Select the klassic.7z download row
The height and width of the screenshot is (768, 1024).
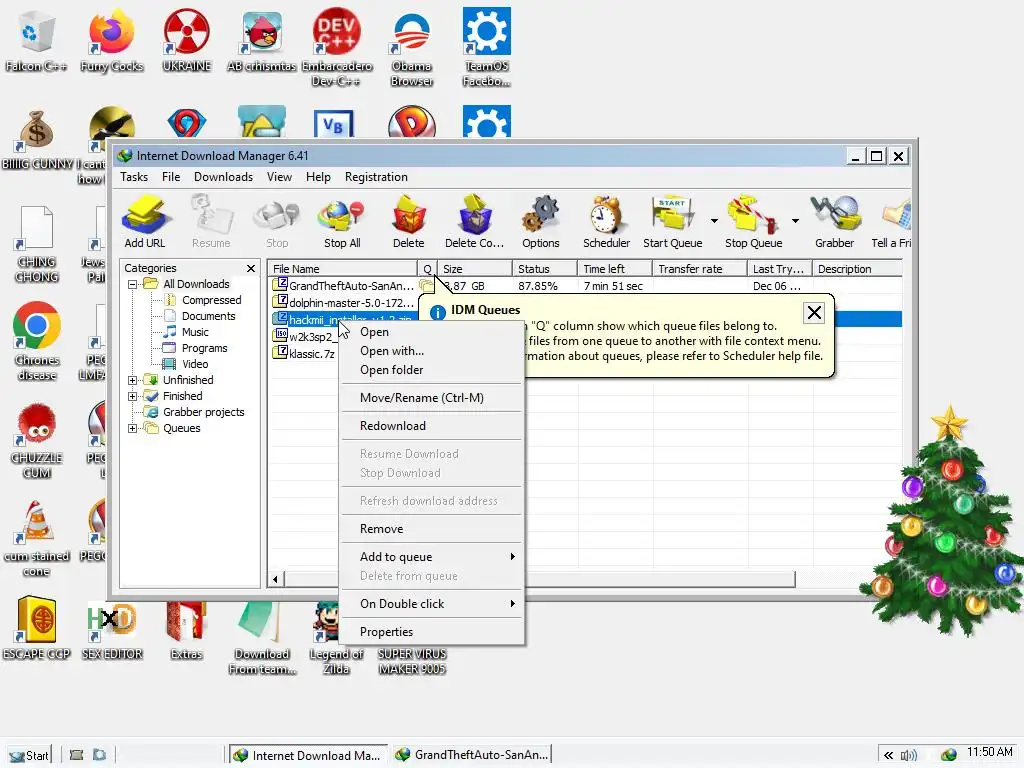coord(304,354)
